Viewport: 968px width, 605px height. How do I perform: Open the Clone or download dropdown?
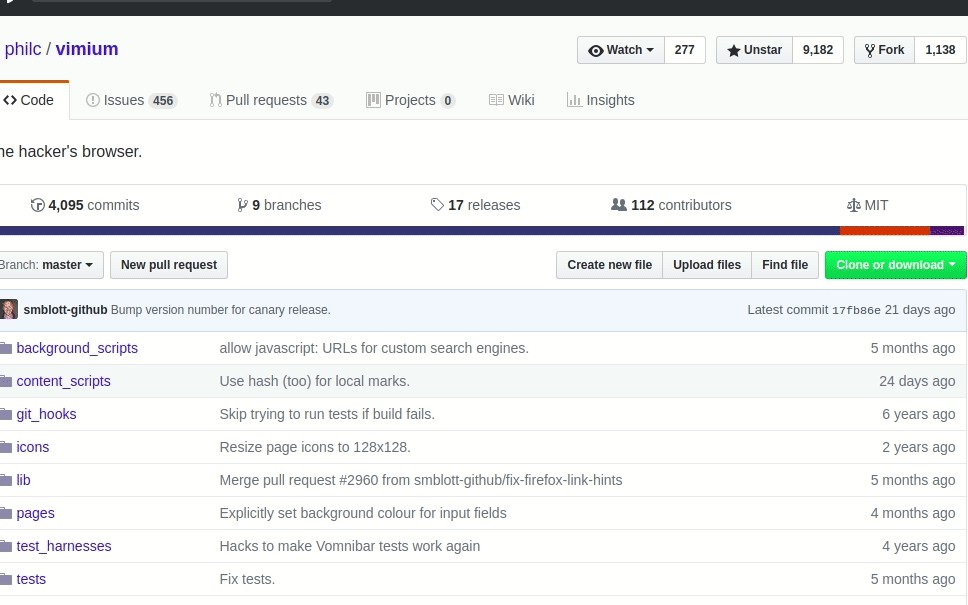pyautogui.click(x=895, y=265)
